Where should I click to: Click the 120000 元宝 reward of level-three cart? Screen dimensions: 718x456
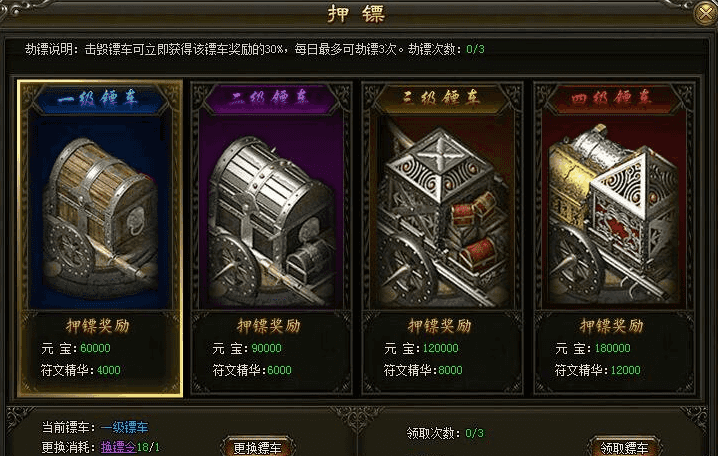pyautogui.click(x=441, y=348)
